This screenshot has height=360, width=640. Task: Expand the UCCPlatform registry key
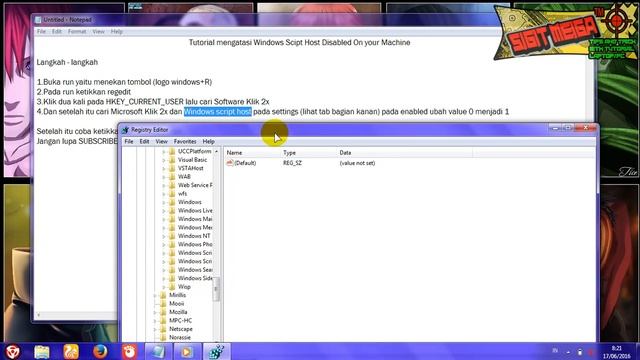pyautogui.click(x=164, y=151)
